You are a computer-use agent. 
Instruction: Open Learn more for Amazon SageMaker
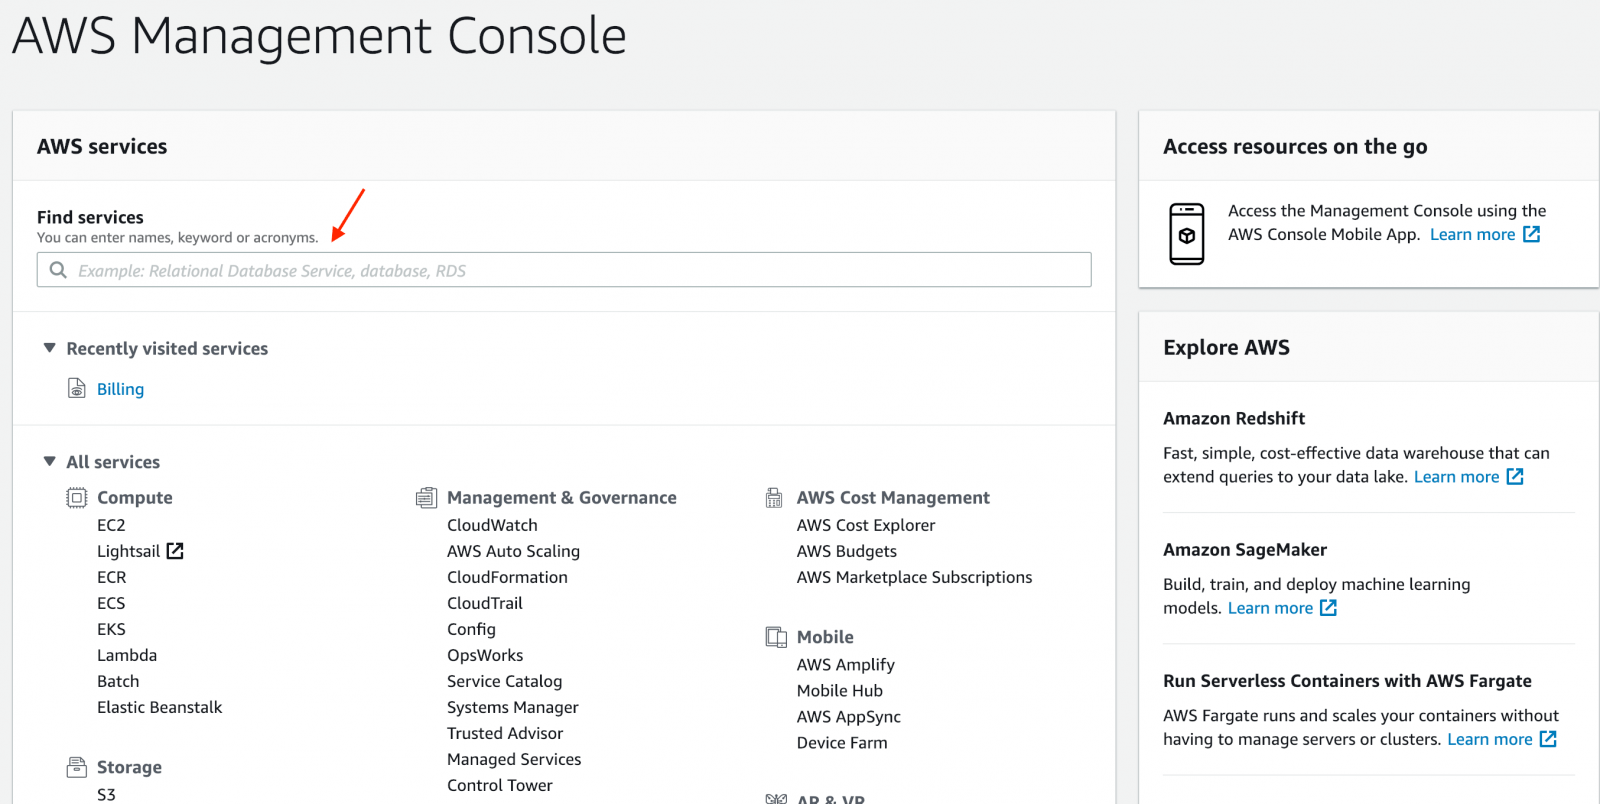click(1270, 607)
